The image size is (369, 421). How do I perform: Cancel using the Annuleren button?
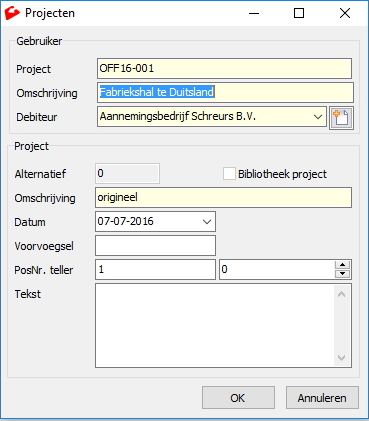click(x=322, y=398)
